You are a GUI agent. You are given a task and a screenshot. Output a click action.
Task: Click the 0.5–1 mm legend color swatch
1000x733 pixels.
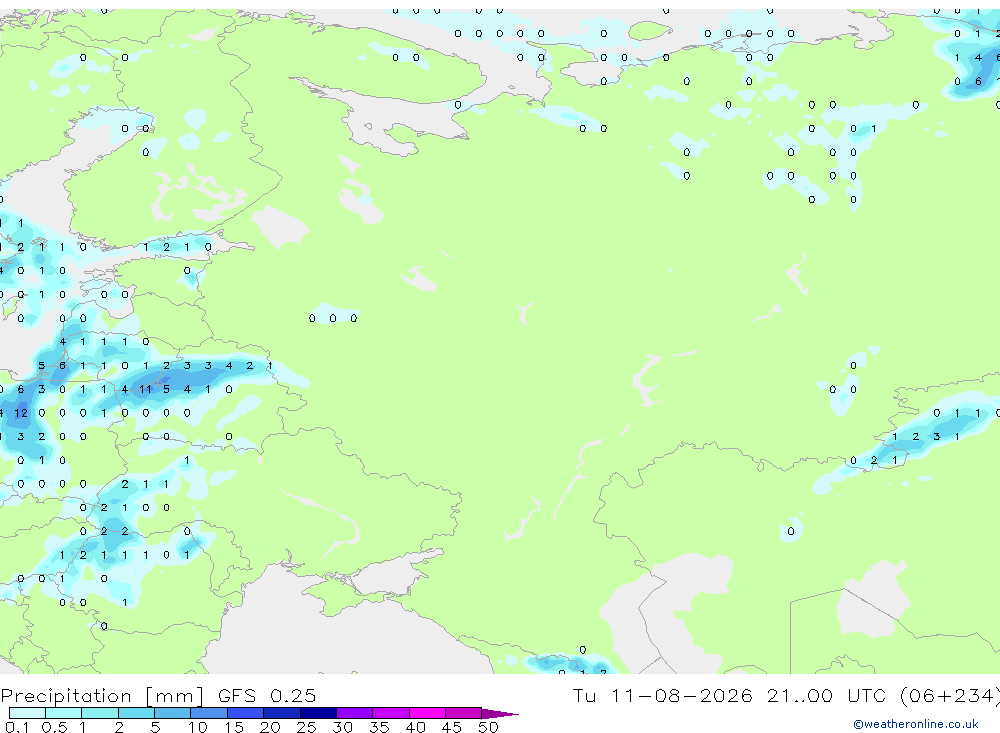coord(64,713)
